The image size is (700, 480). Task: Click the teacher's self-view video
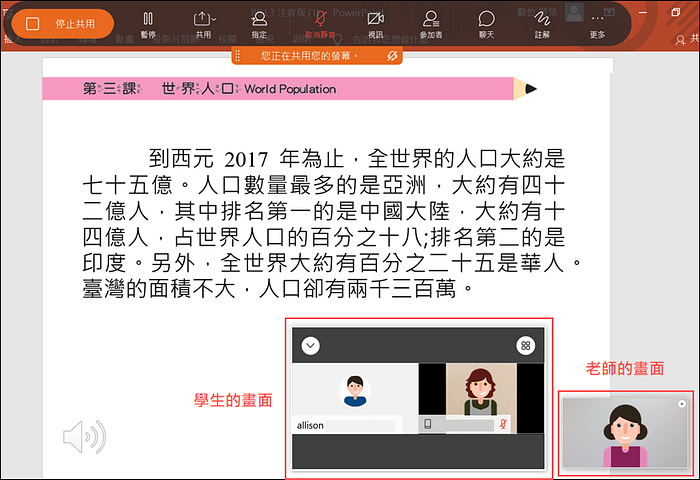[x=625, y=433]
